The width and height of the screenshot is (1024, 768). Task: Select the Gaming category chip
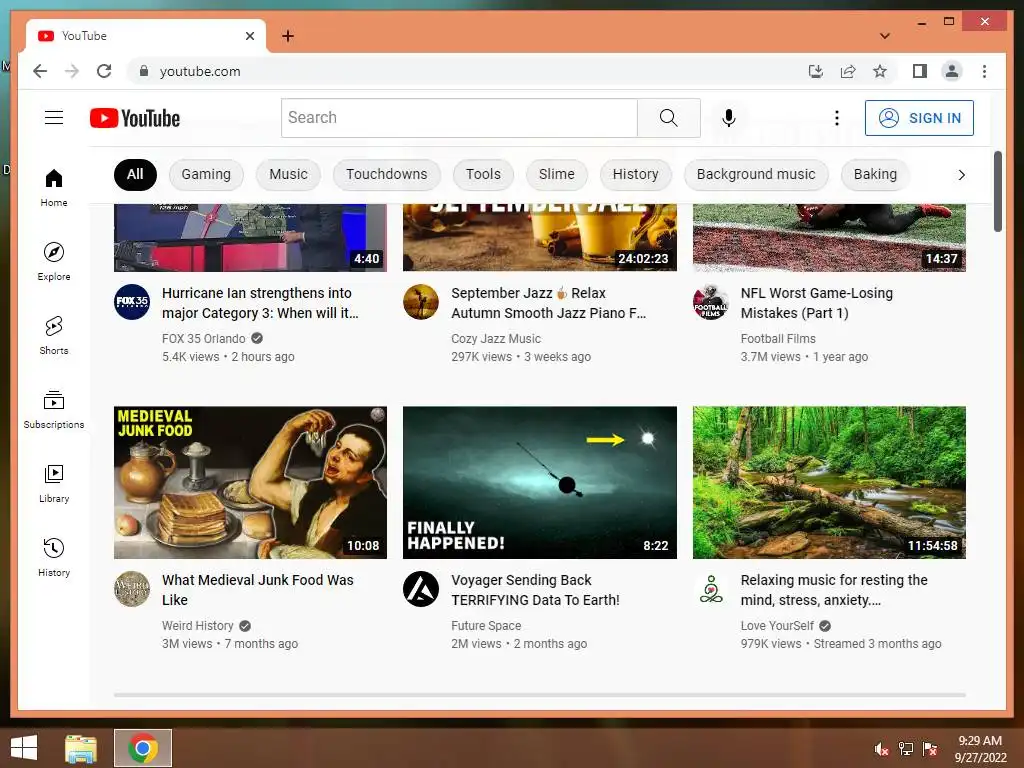[206, 174]
